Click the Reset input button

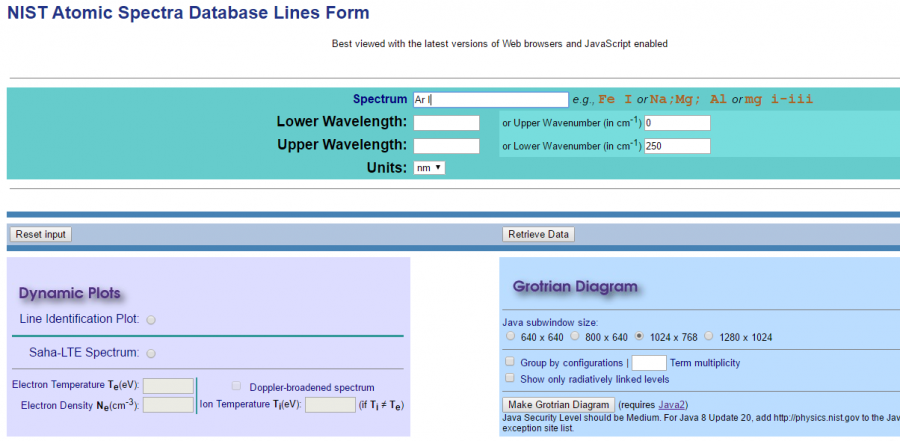click(x=41, y=234)
